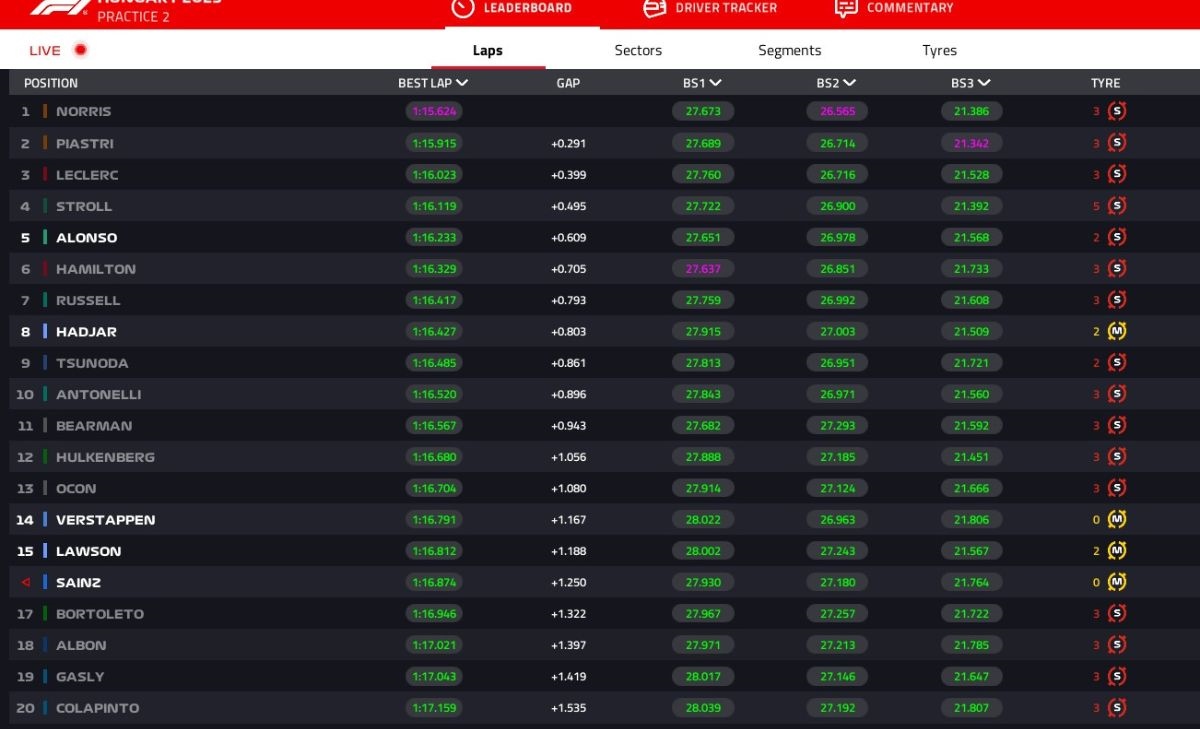Open the Segments tab
Viewport: 1200px width, 729px height.
click(789, 50)
